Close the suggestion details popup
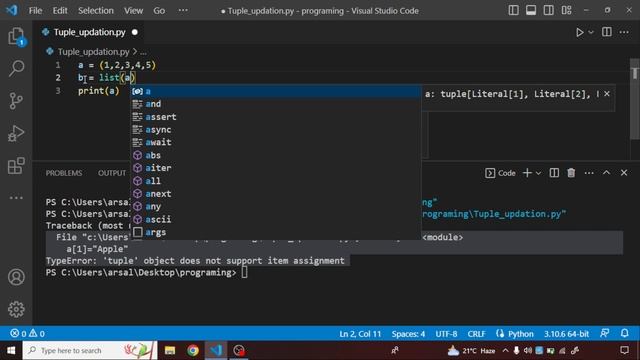This screenshot has height=360, width=640. coord(607,94)
